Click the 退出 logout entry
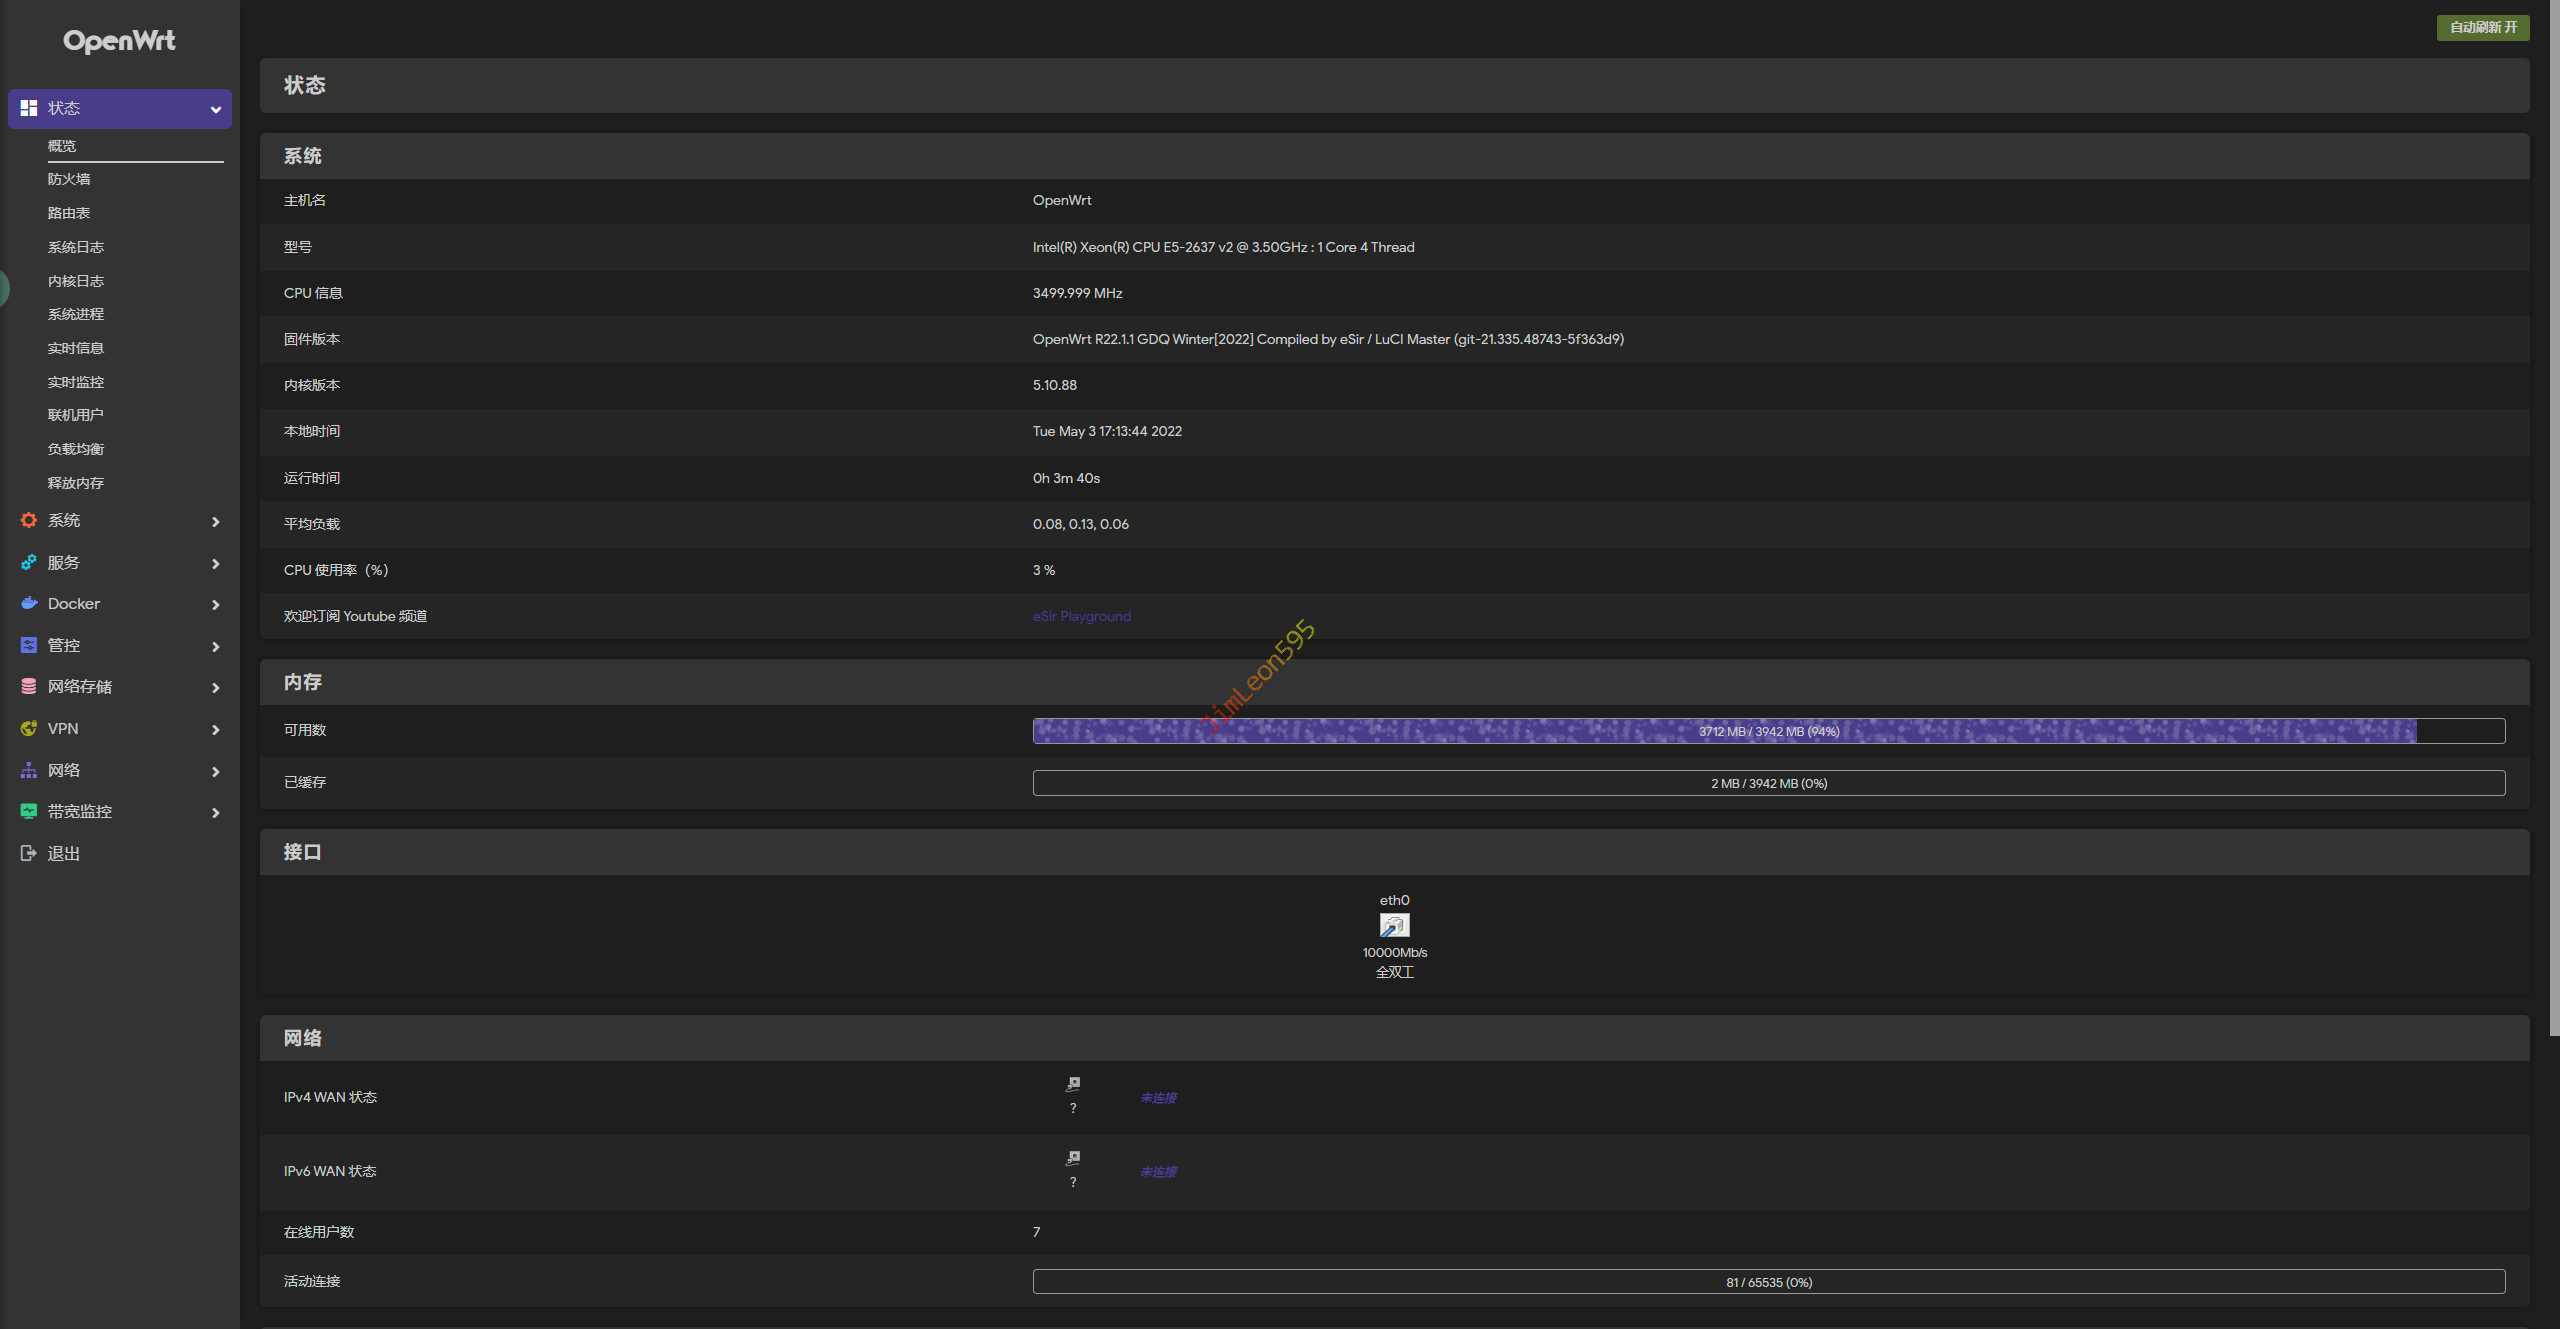The image size is (2560, 1329). [x=63, y=853]
